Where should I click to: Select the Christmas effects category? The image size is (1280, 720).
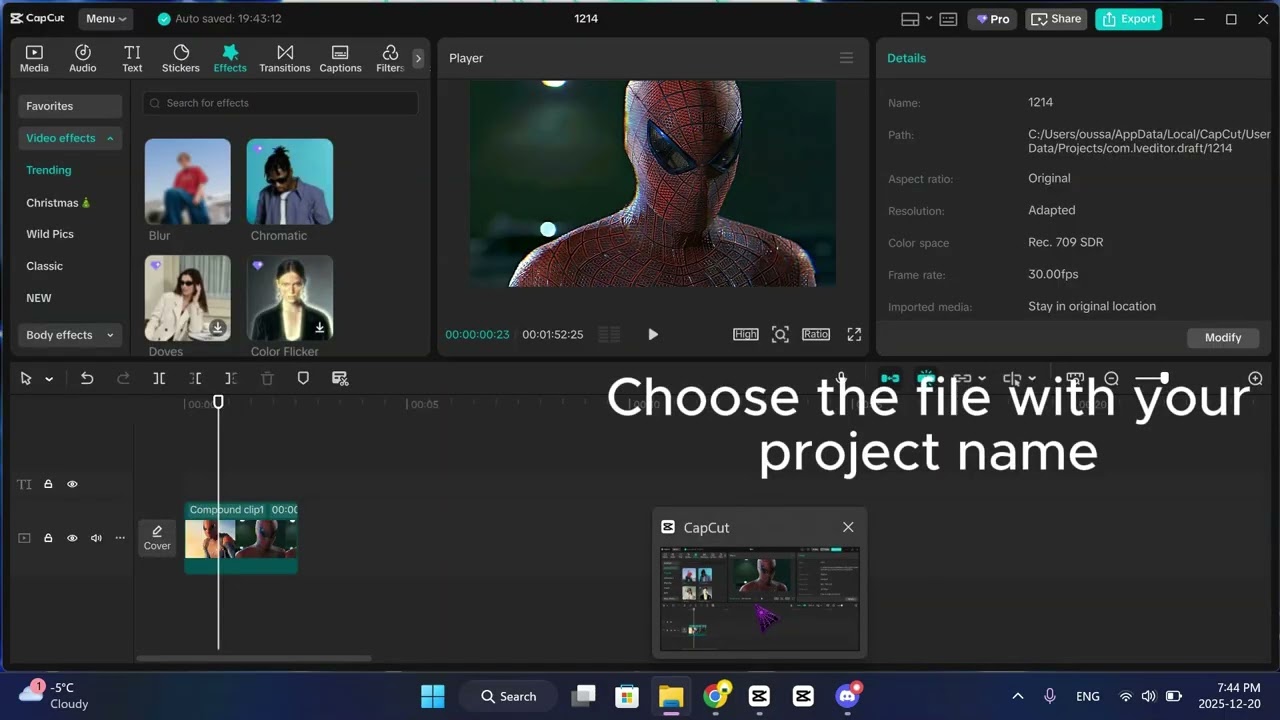58,202
